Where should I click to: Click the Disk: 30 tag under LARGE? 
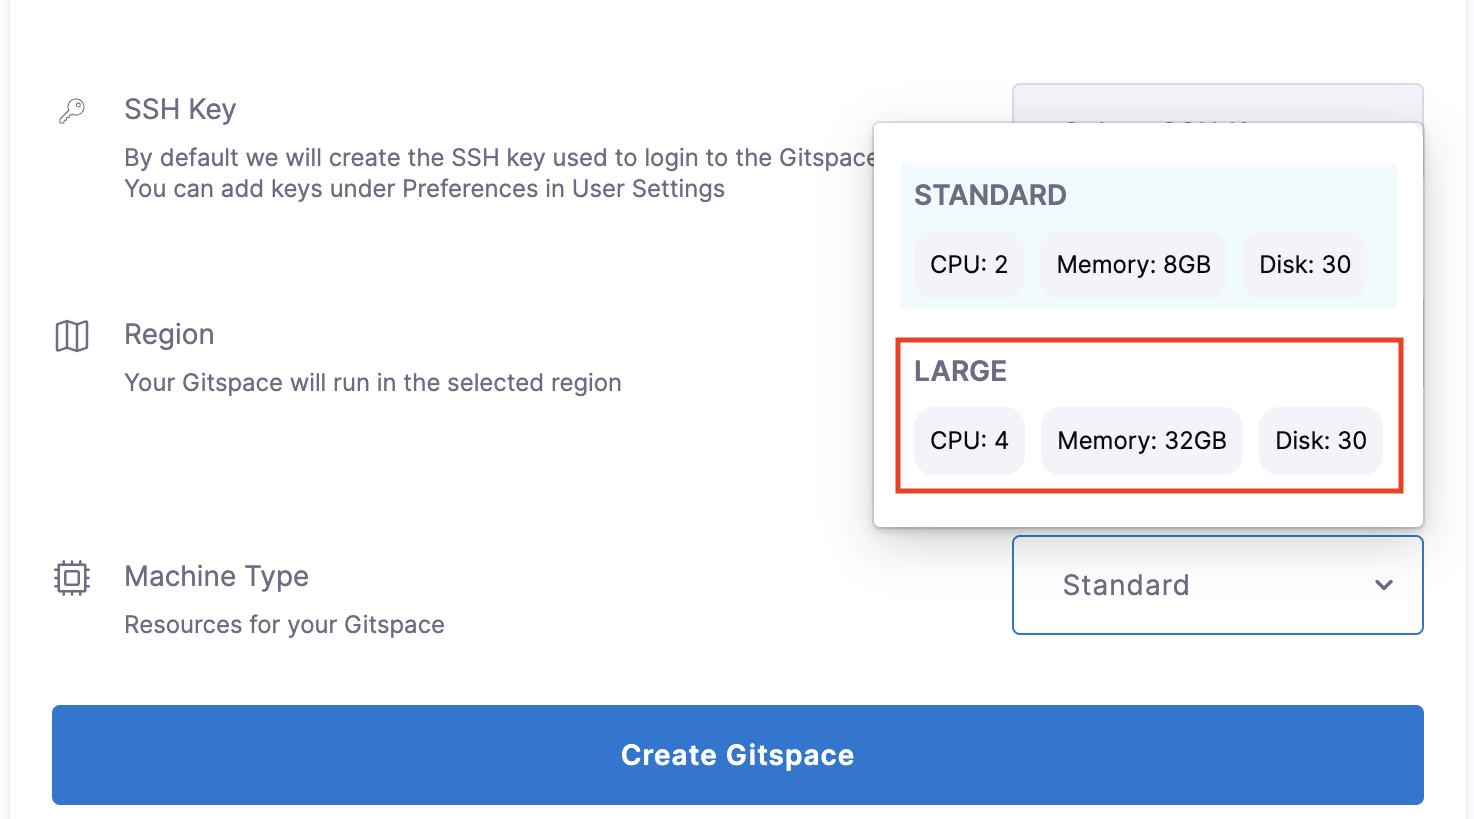point(1320,441)
